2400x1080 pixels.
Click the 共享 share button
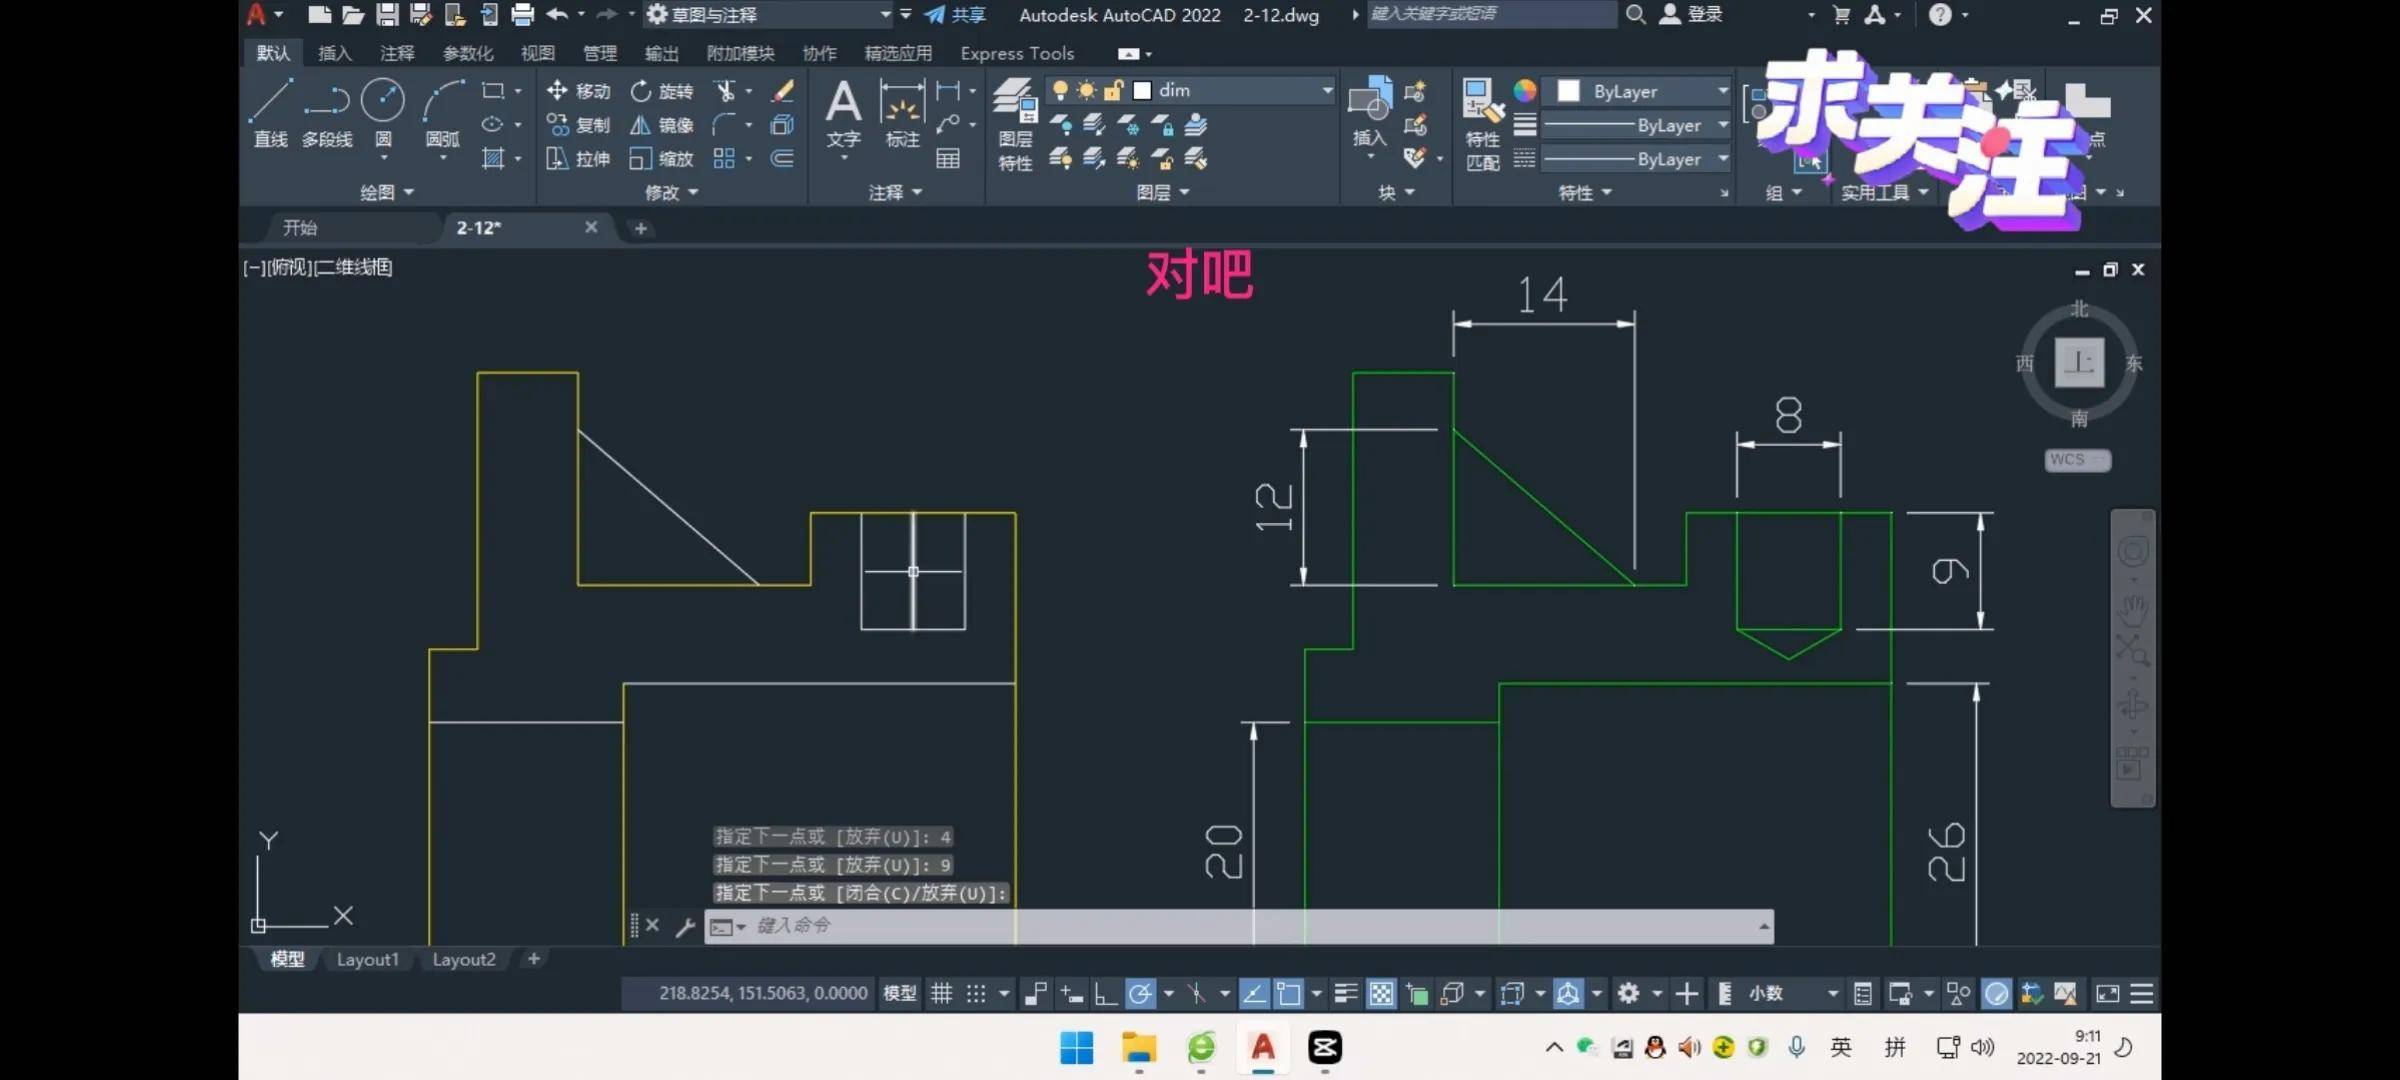(955, 14)
